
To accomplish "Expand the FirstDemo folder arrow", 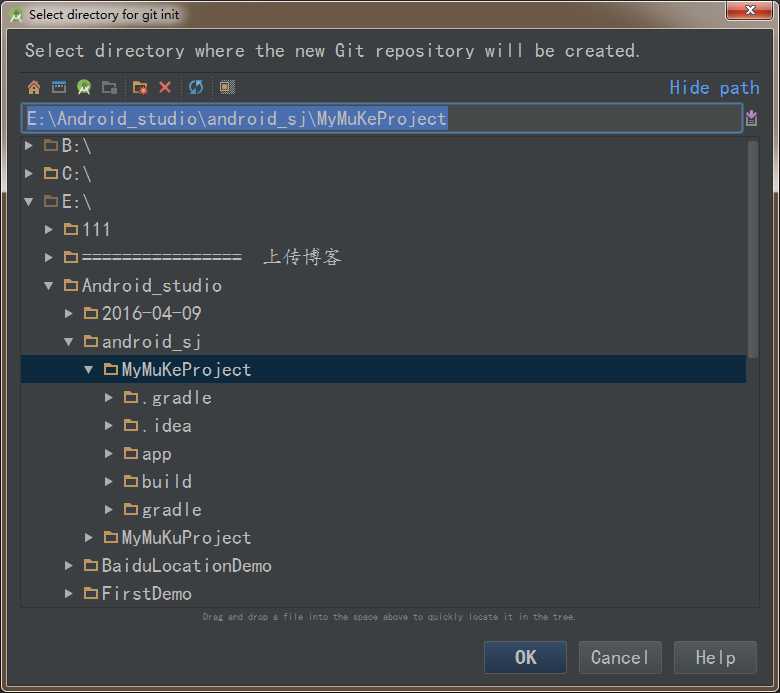I will click(68, 594).
